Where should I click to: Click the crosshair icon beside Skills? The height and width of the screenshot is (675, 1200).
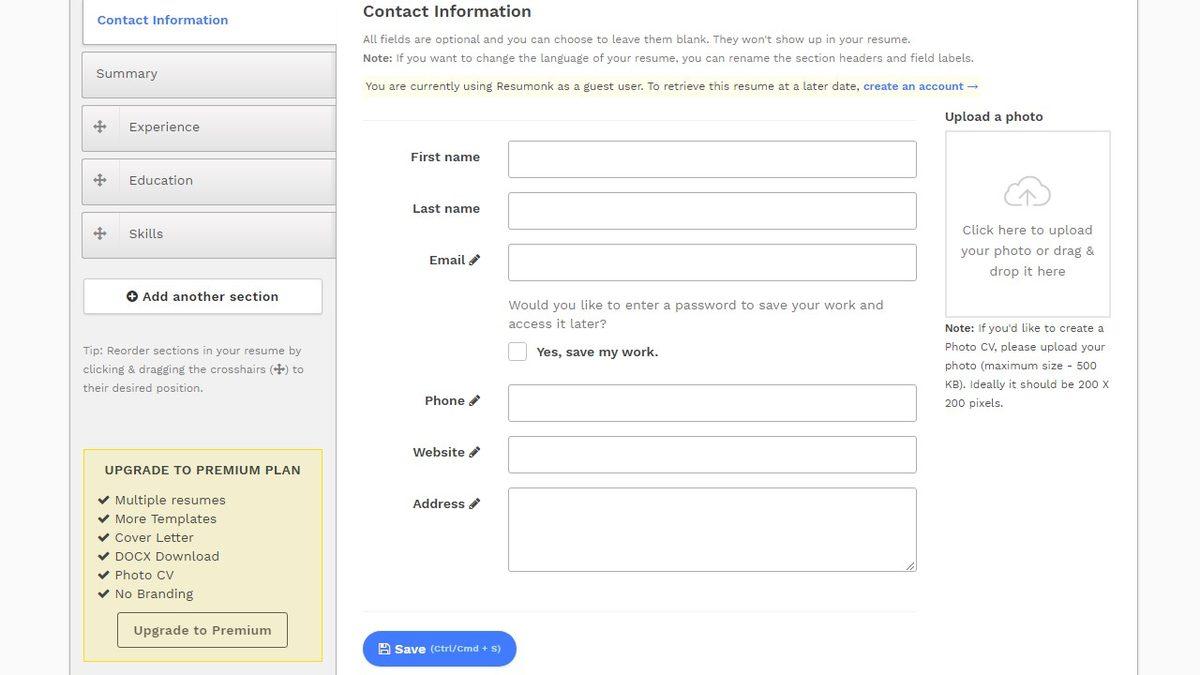coord(99,232)
